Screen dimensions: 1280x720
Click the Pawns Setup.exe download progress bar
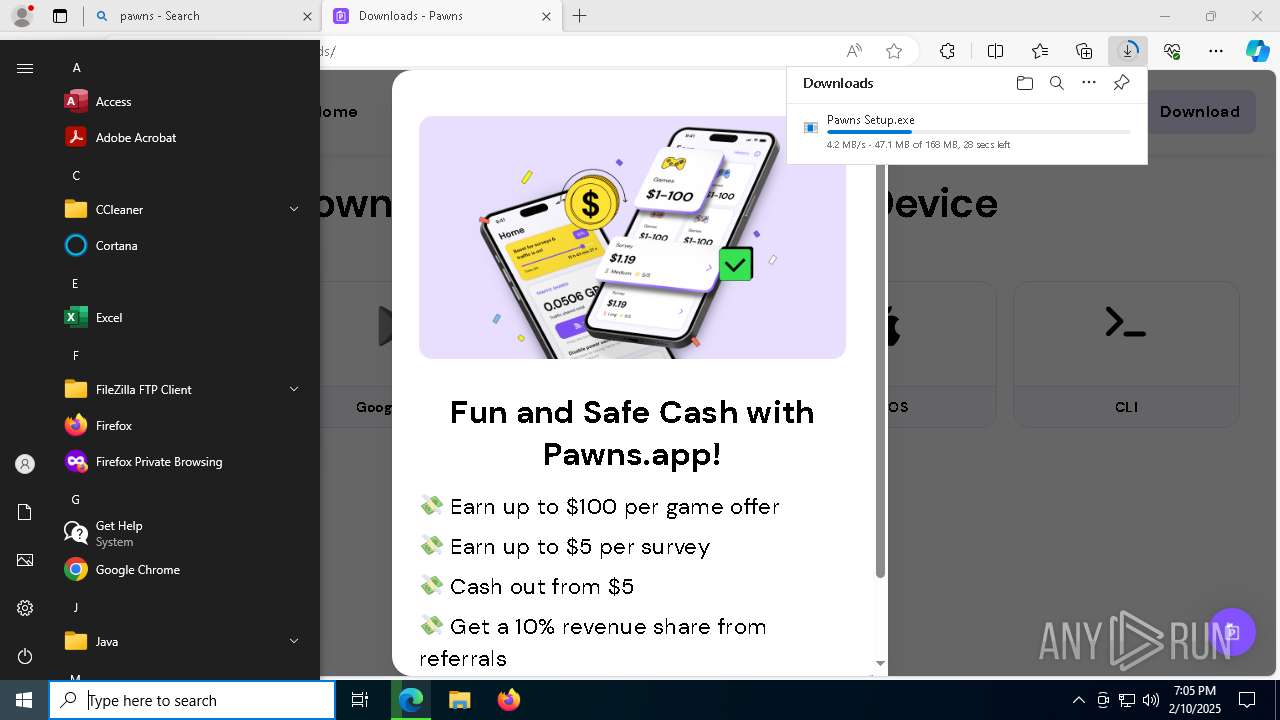979,132
